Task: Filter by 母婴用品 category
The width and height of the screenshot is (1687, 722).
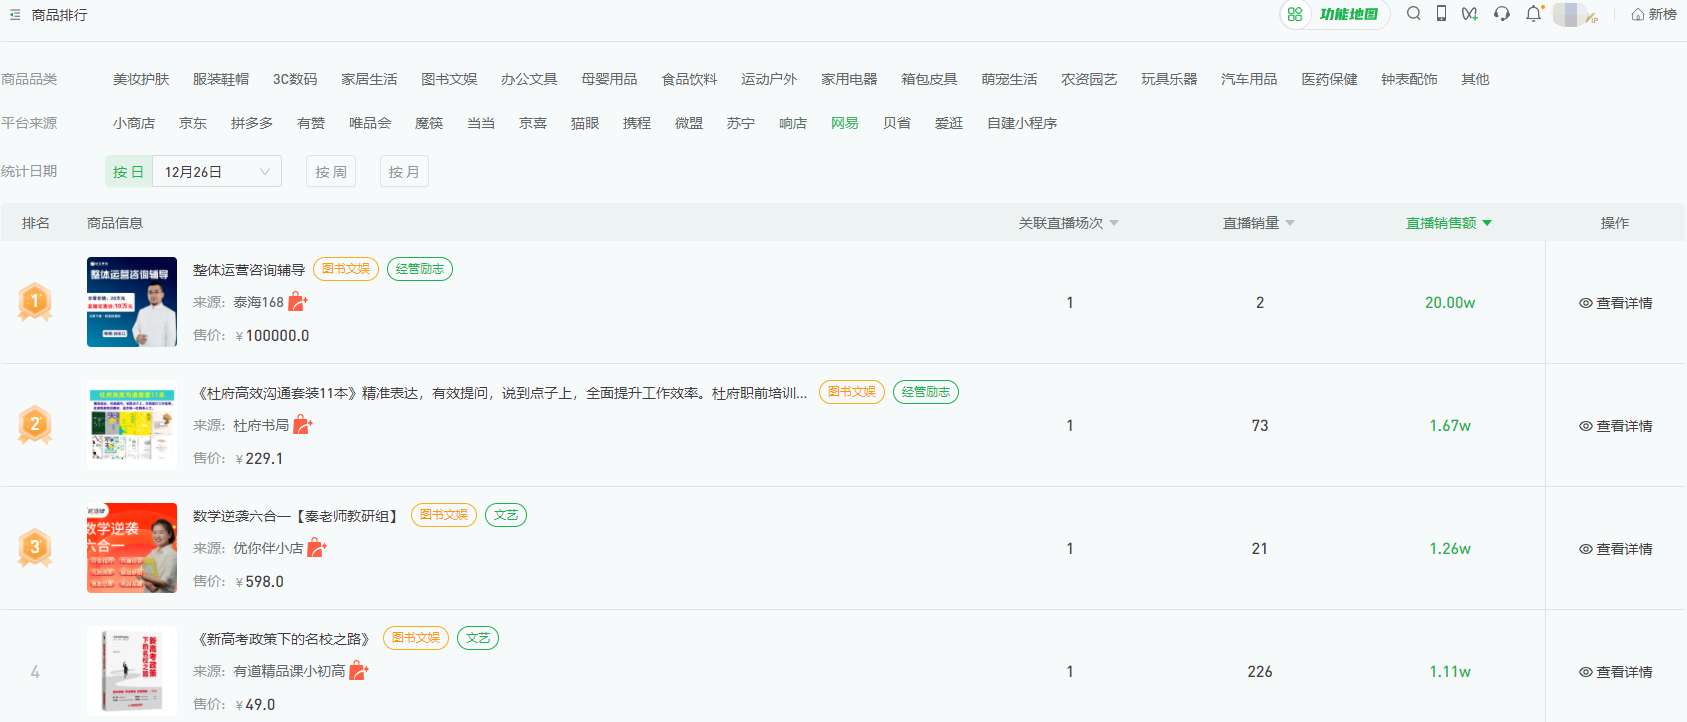Action: [x=609, y=79]
